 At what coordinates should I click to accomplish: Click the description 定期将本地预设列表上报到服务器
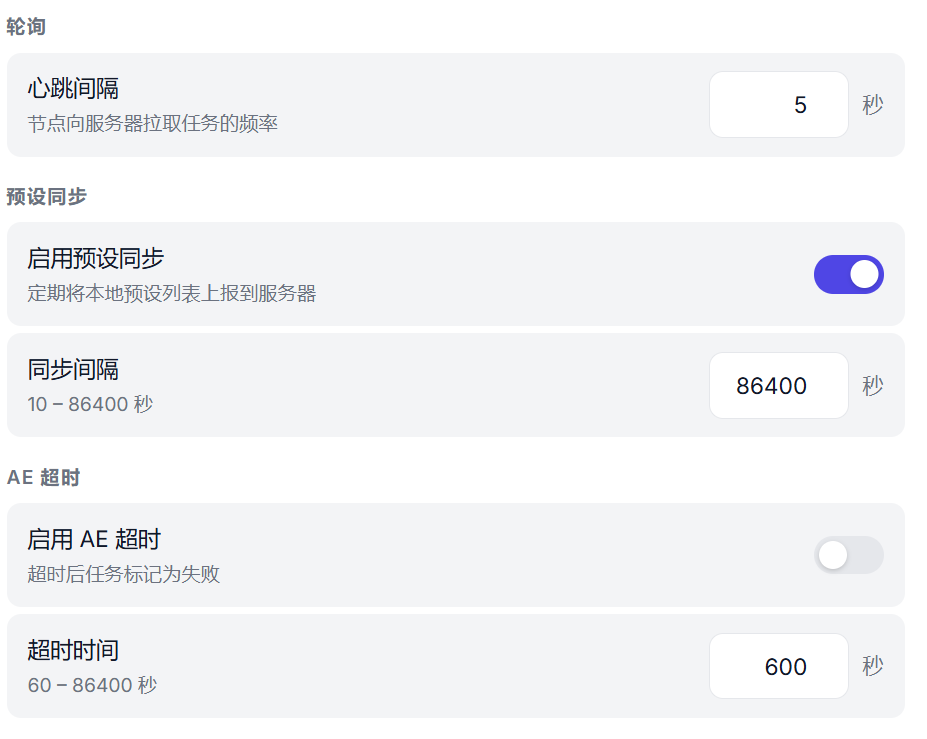[x=171, y=294]
